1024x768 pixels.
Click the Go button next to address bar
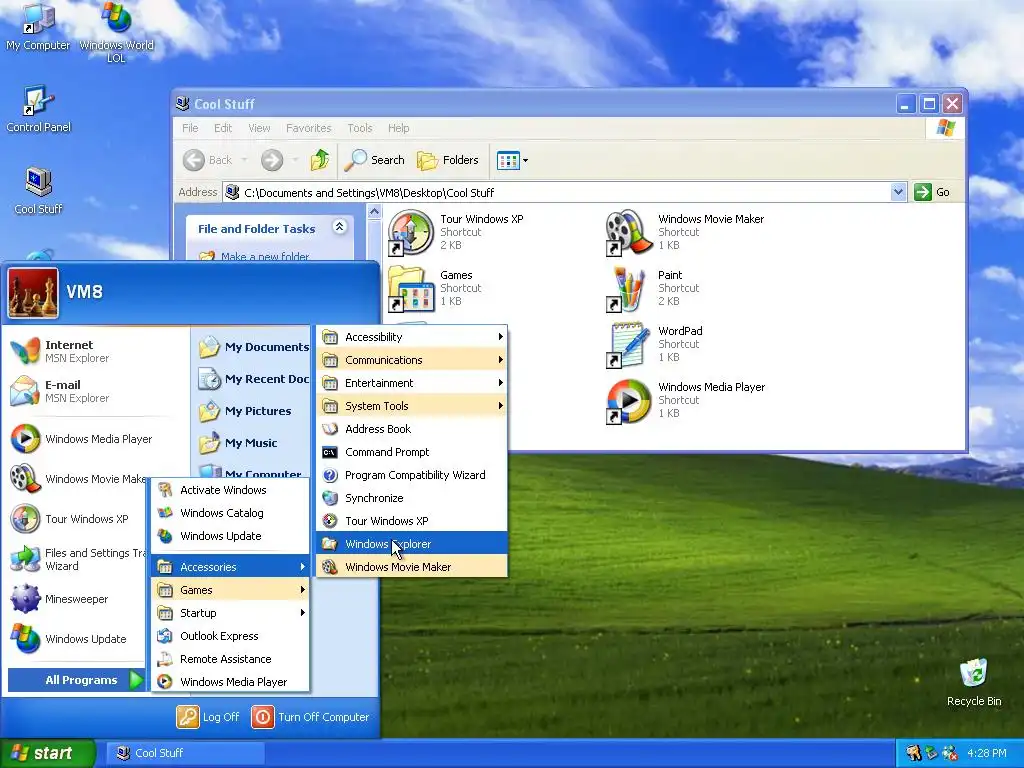coord(932,192)
